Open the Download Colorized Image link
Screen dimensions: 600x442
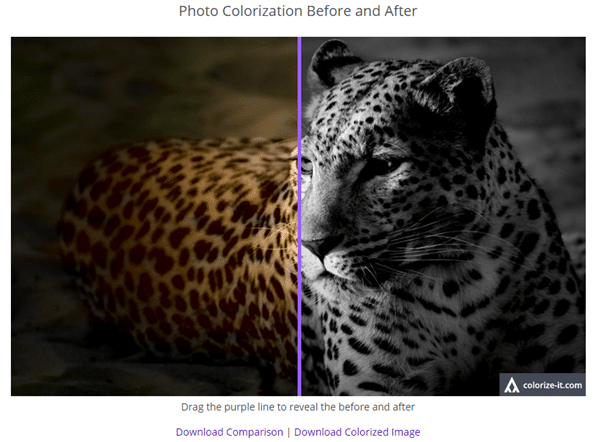[x=357, y=432]
